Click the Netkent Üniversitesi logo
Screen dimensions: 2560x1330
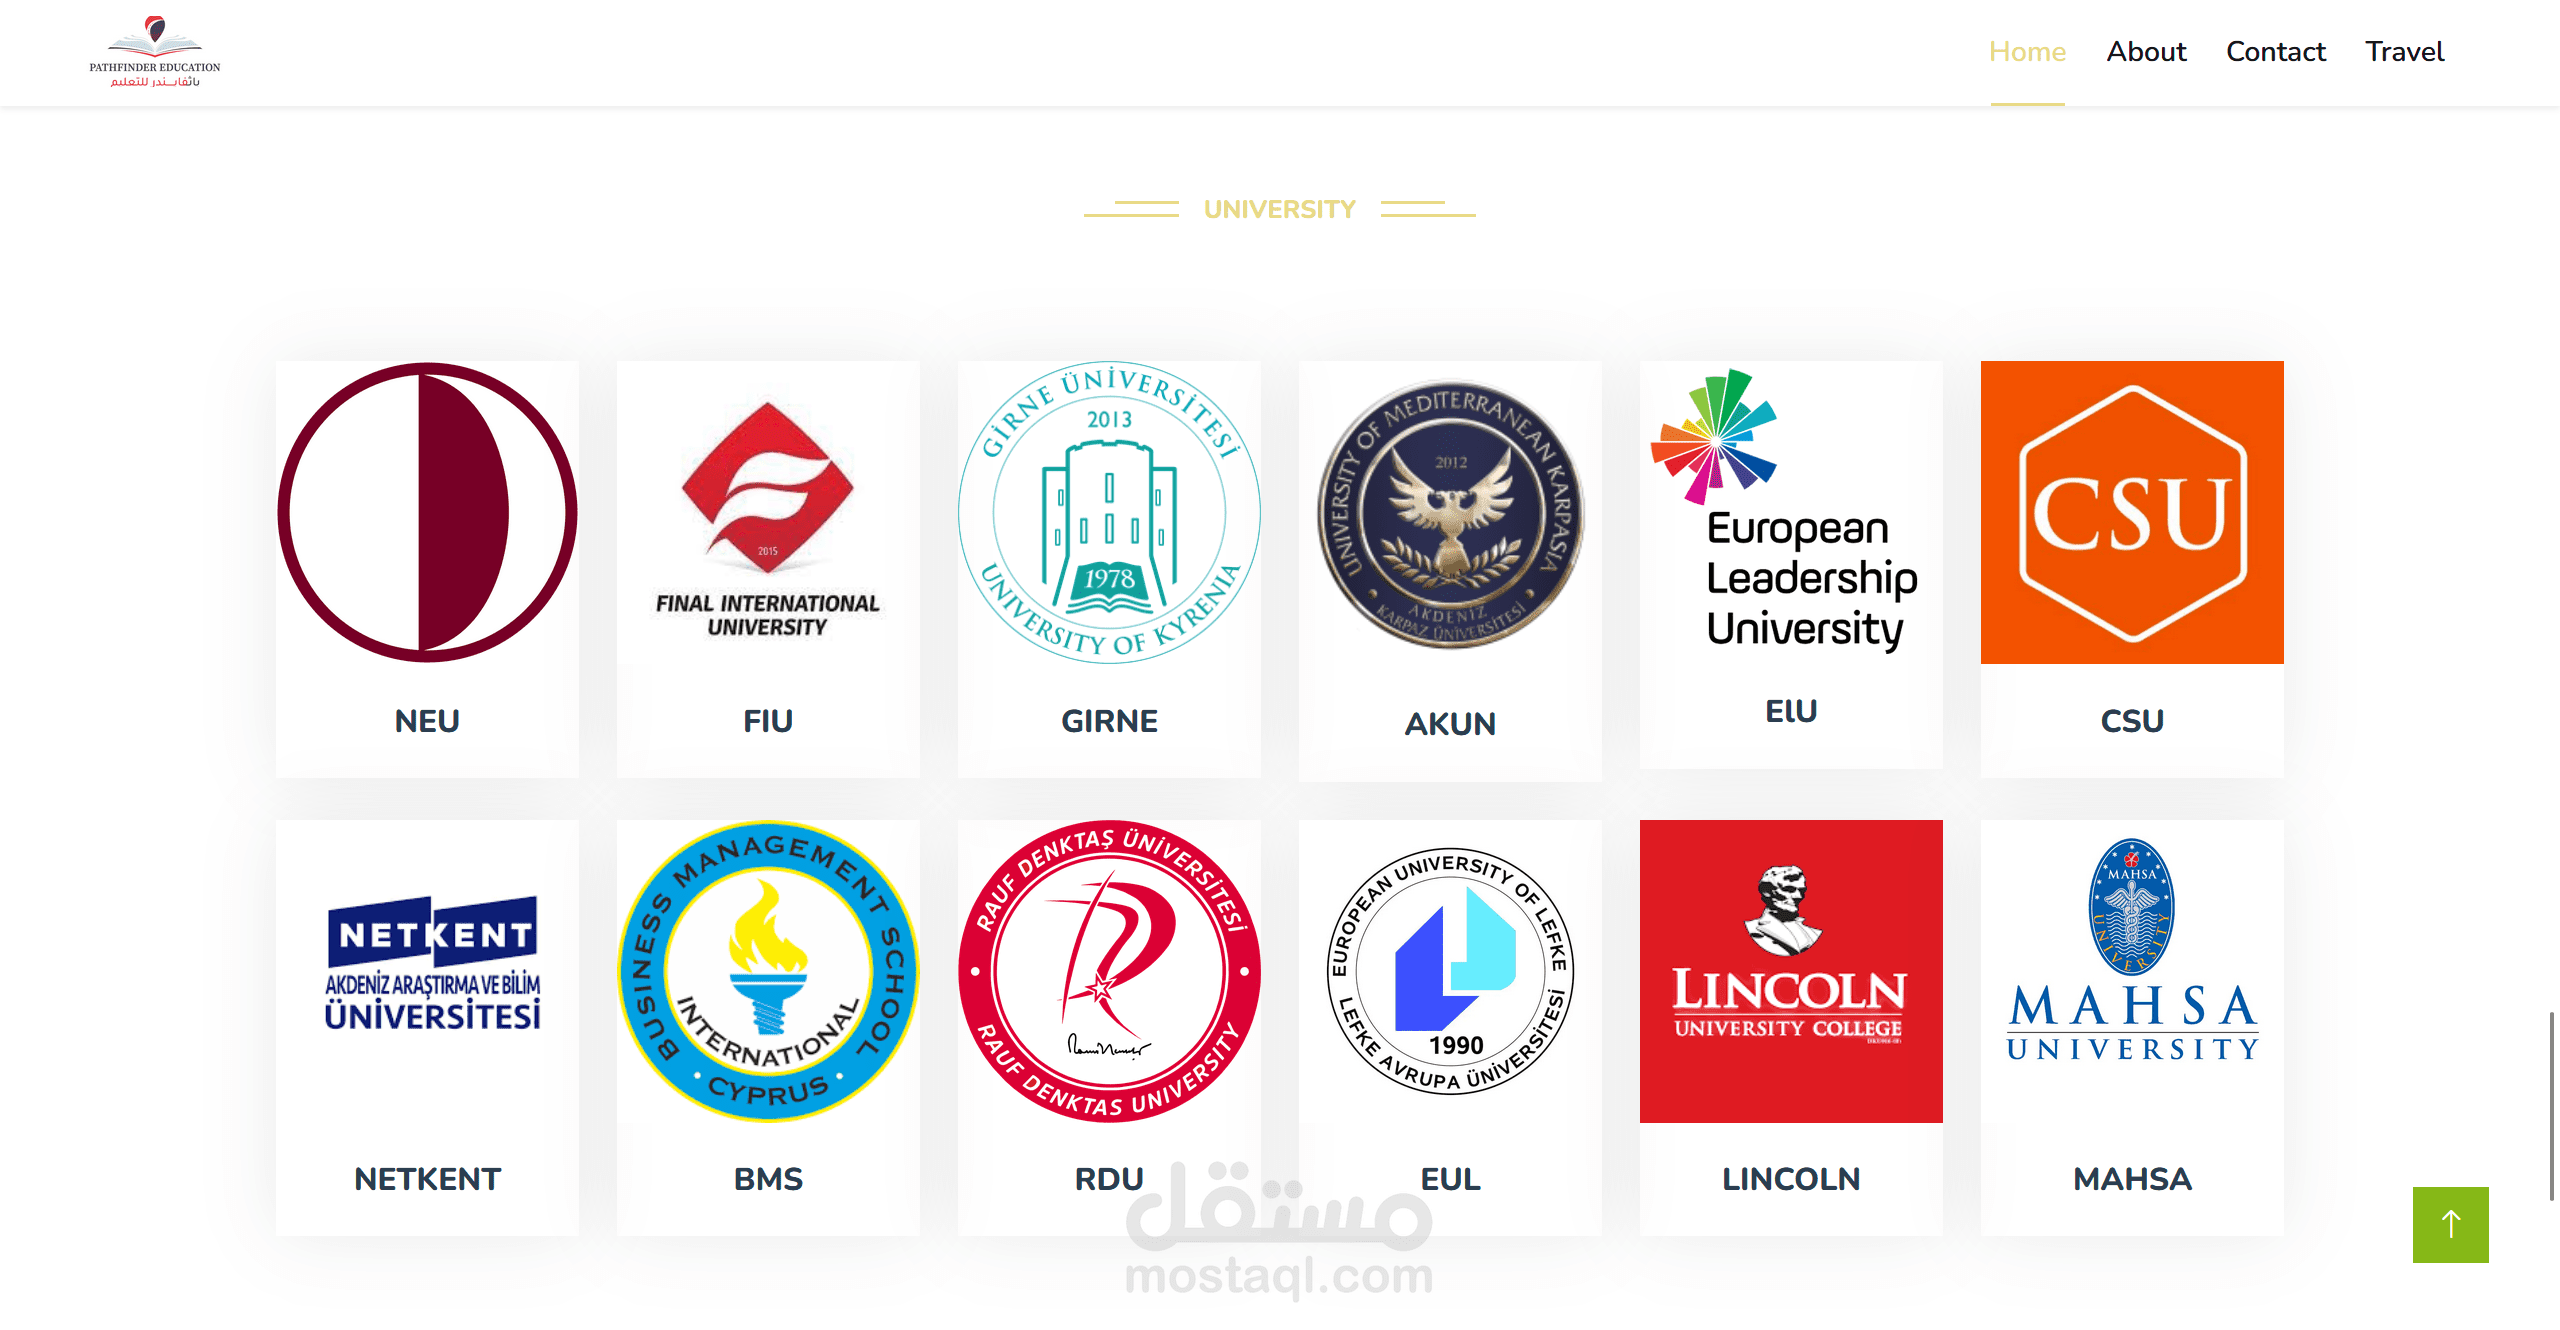coord(432,964)
